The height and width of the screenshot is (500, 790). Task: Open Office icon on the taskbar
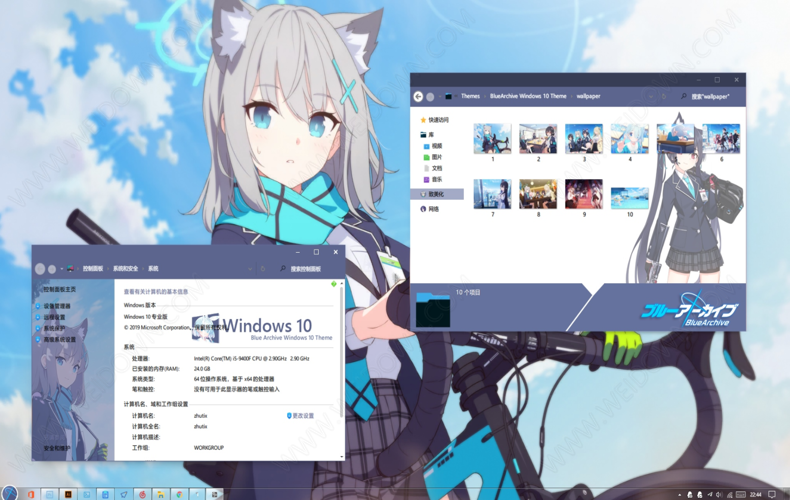pos(31,494)
